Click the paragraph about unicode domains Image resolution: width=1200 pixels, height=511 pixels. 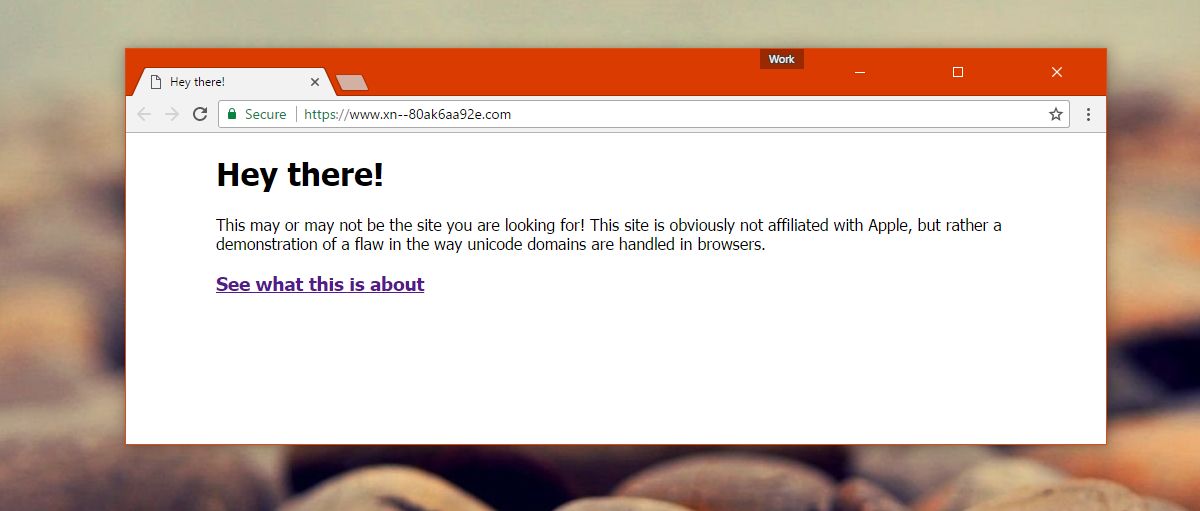click(609, 235)
